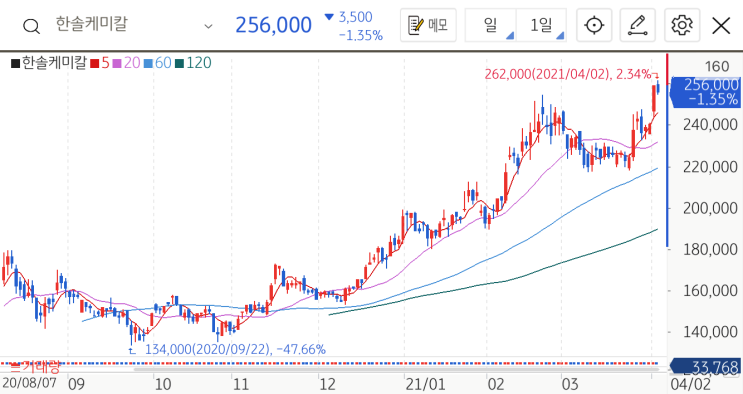Screen dimensions: 743x394
Task: Toggle the 한솔케미칼 black legend swatch
Action: coord(15,64)
